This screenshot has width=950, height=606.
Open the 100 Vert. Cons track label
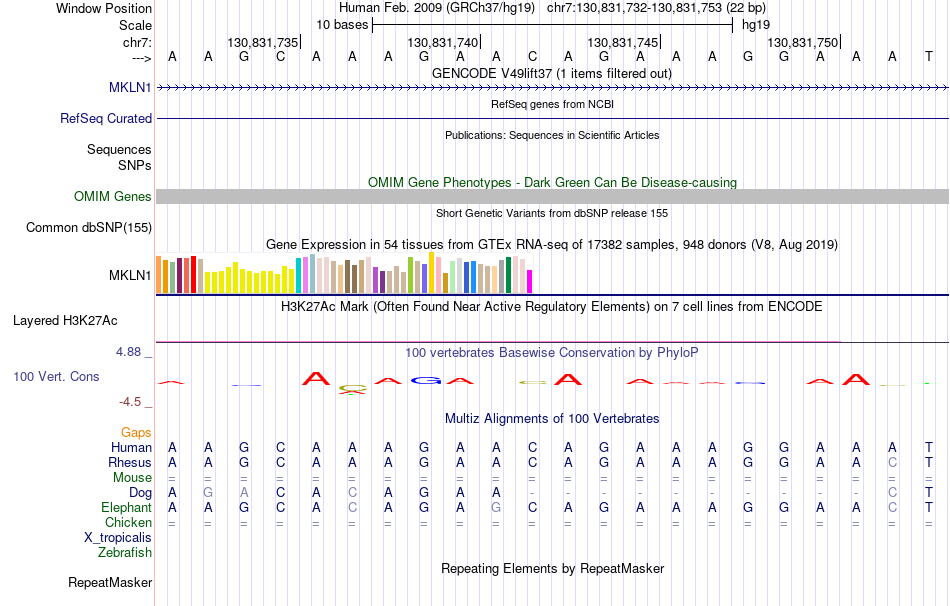click(x=56, y=376)
